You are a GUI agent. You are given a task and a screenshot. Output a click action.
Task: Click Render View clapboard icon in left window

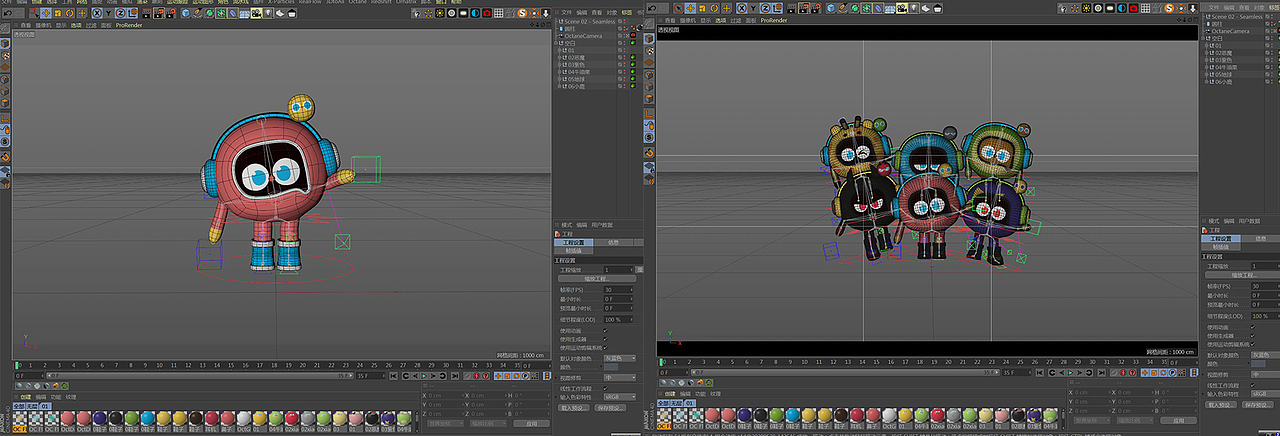pyautogui.click(x=147, y=13)
